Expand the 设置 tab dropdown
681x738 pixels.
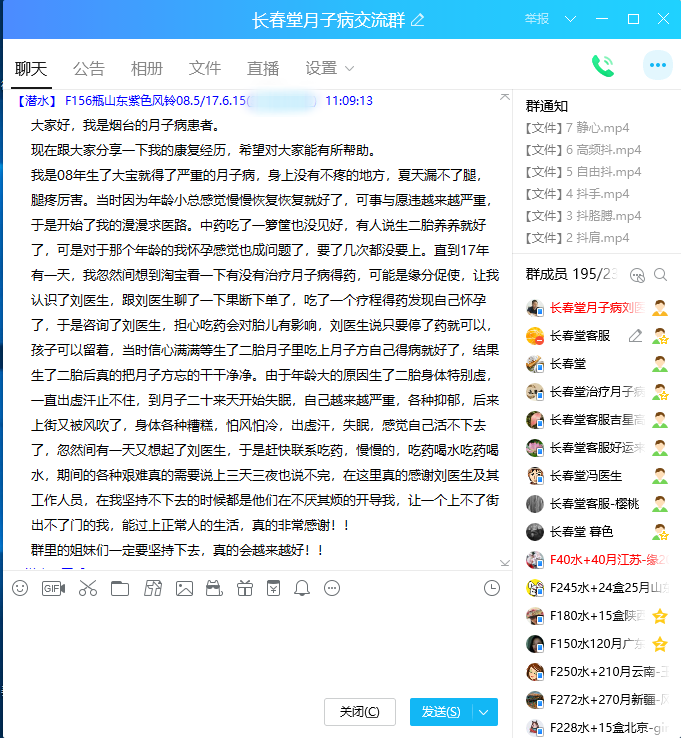point(349,69)
